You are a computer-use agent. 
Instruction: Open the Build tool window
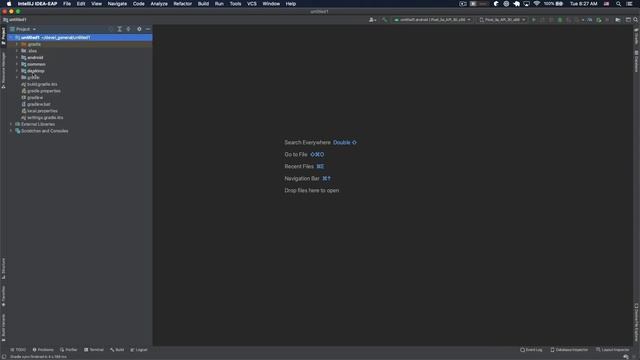tap(117, 350)
